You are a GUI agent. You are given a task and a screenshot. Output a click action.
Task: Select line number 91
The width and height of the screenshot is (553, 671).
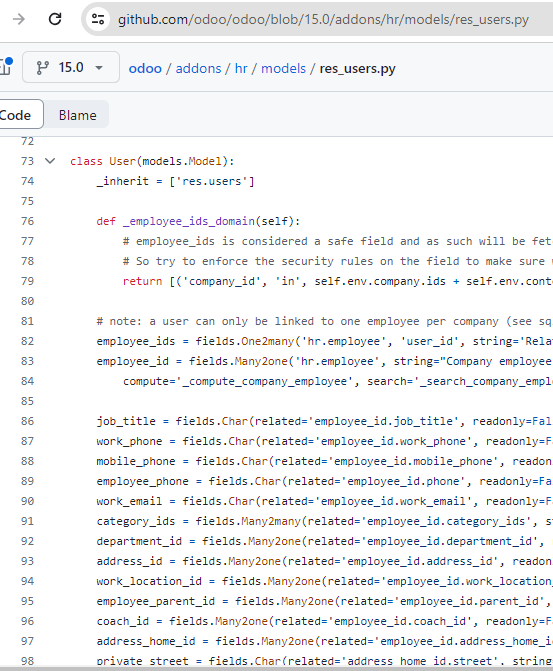(x=27, y=521)
